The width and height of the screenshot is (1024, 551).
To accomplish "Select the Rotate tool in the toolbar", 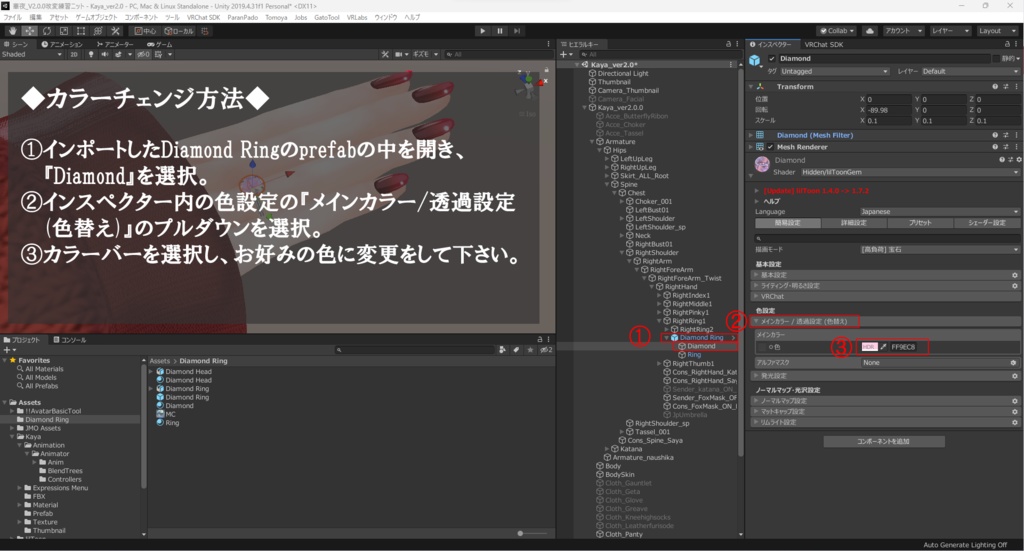I will [x=47, y=31].
